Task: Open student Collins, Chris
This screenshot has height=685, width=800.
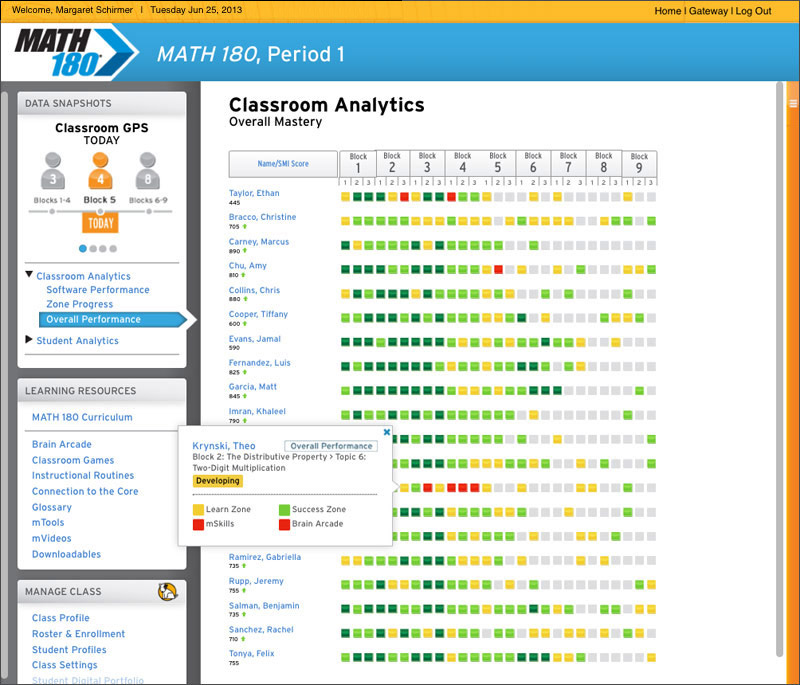Action: point(254,290)
